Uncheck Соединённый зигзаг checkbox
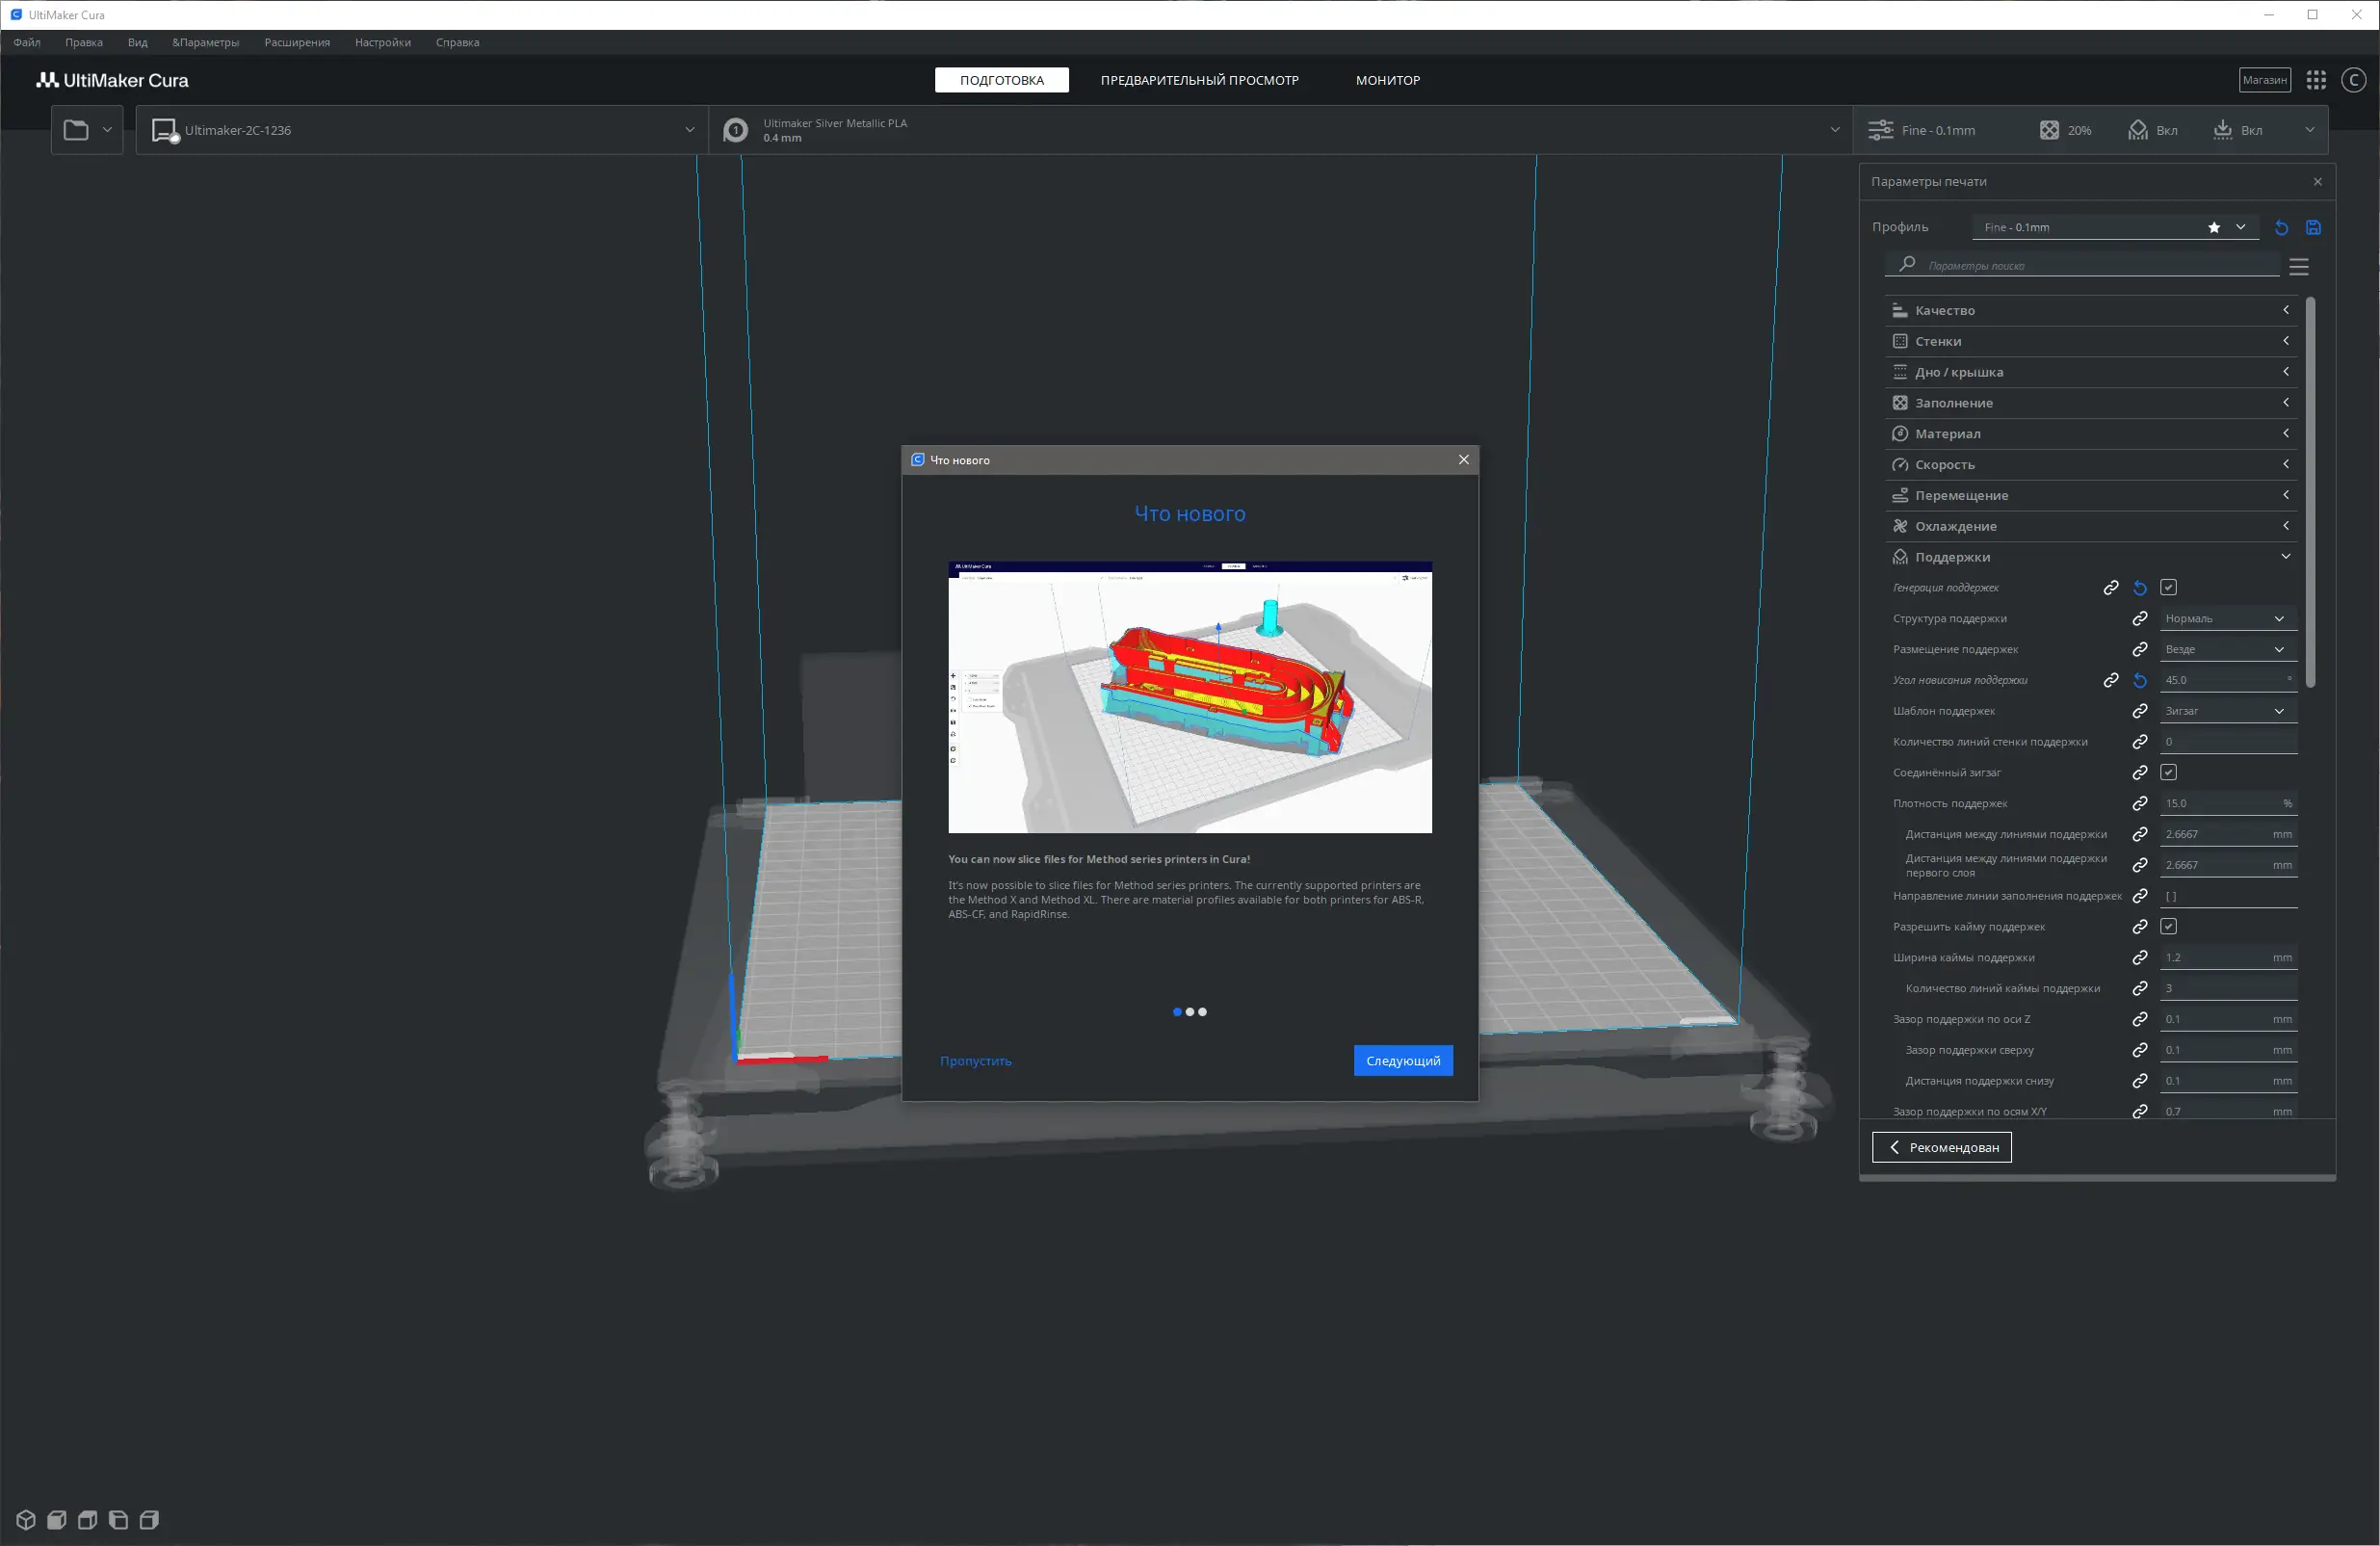Viewport: 2380px width, 1546px height. tap(2168, 773)
